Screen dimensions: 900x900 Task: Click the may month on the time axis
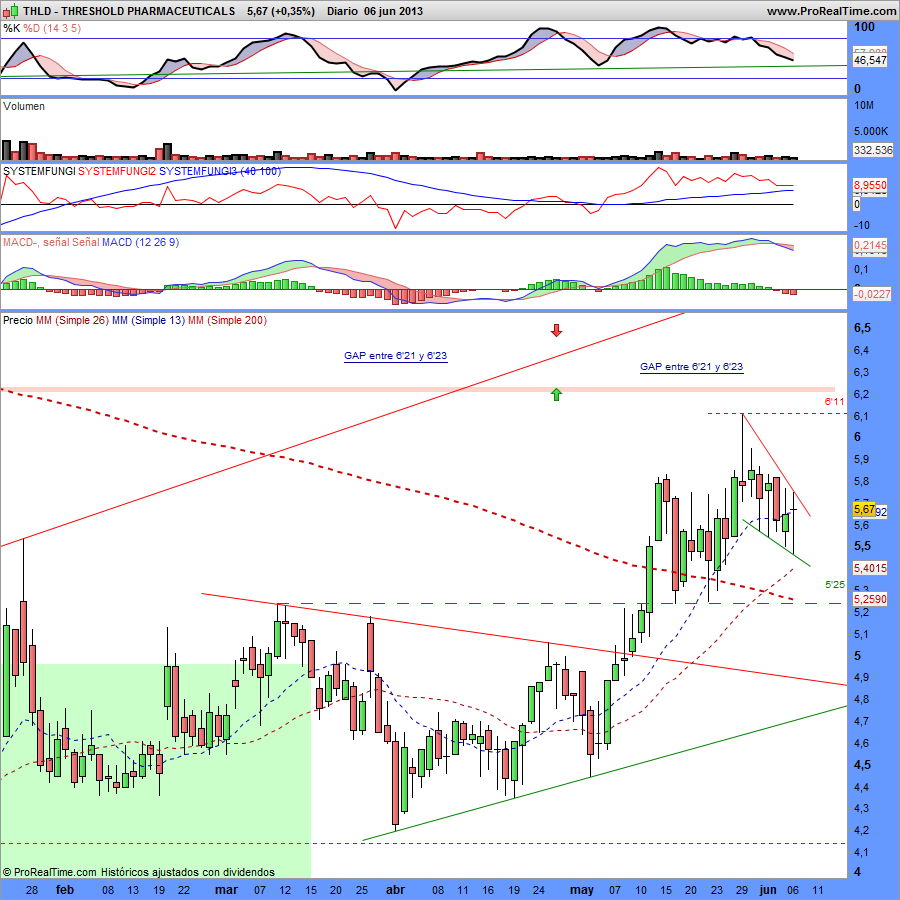pos(581,890)
